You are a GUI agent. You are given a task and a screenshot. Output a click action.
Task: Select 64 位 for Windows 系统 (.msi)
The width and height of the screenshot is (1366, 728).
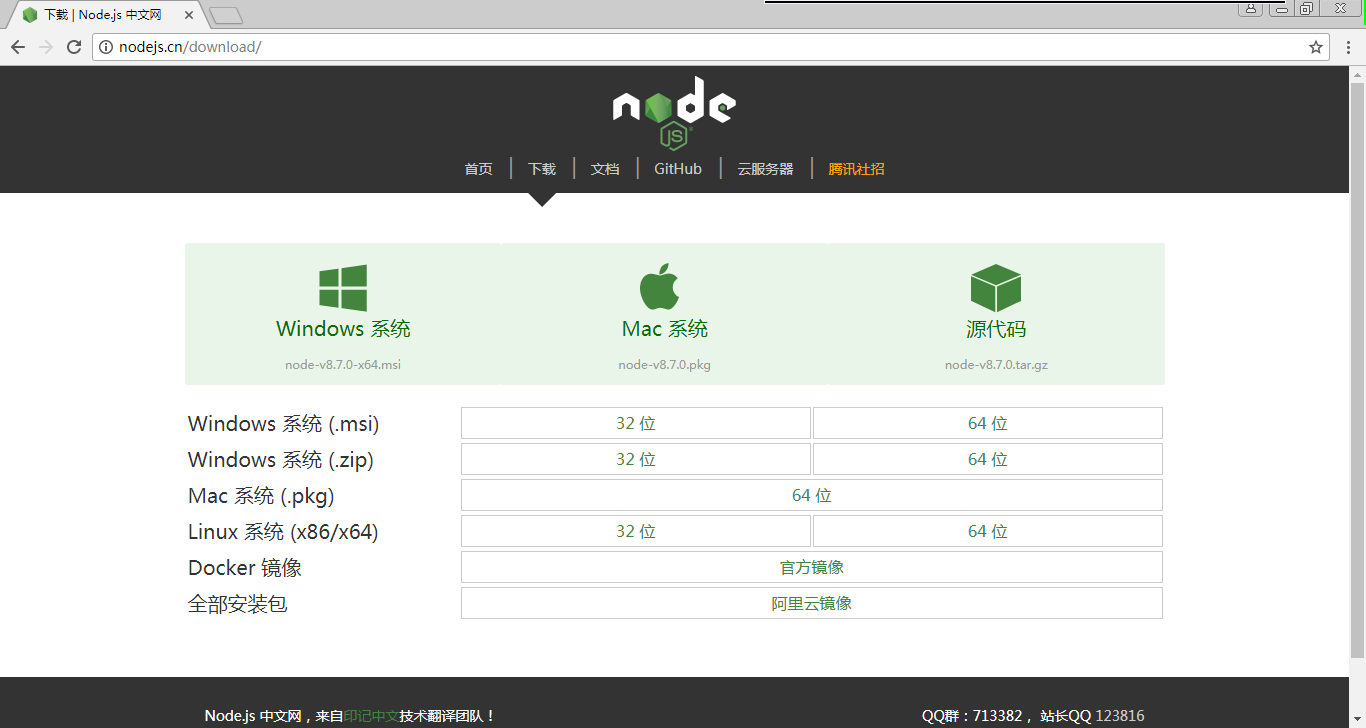click(988, 423)
